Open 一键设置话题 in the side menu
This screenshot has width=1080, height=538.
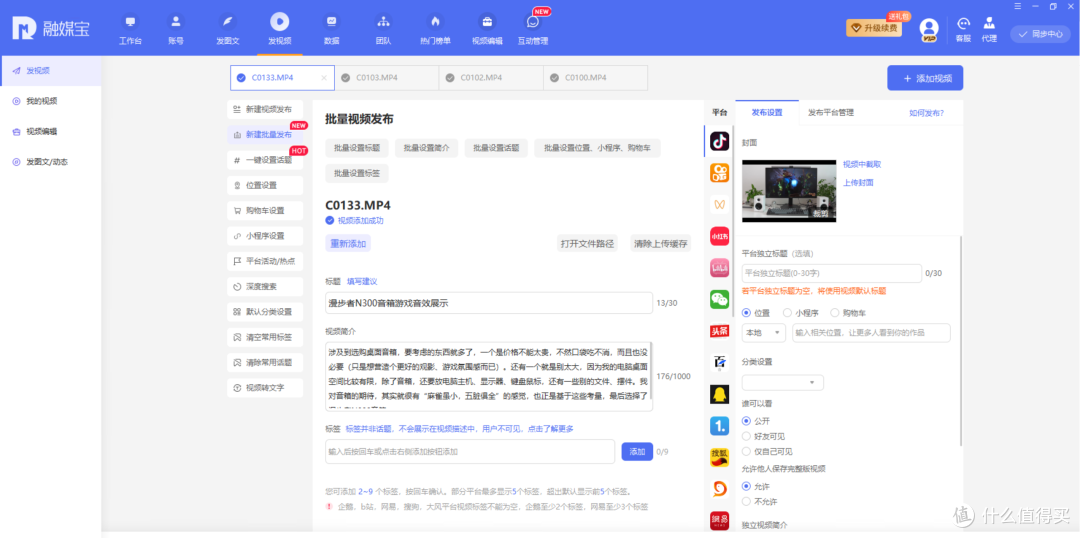click(x=265, y=160)
